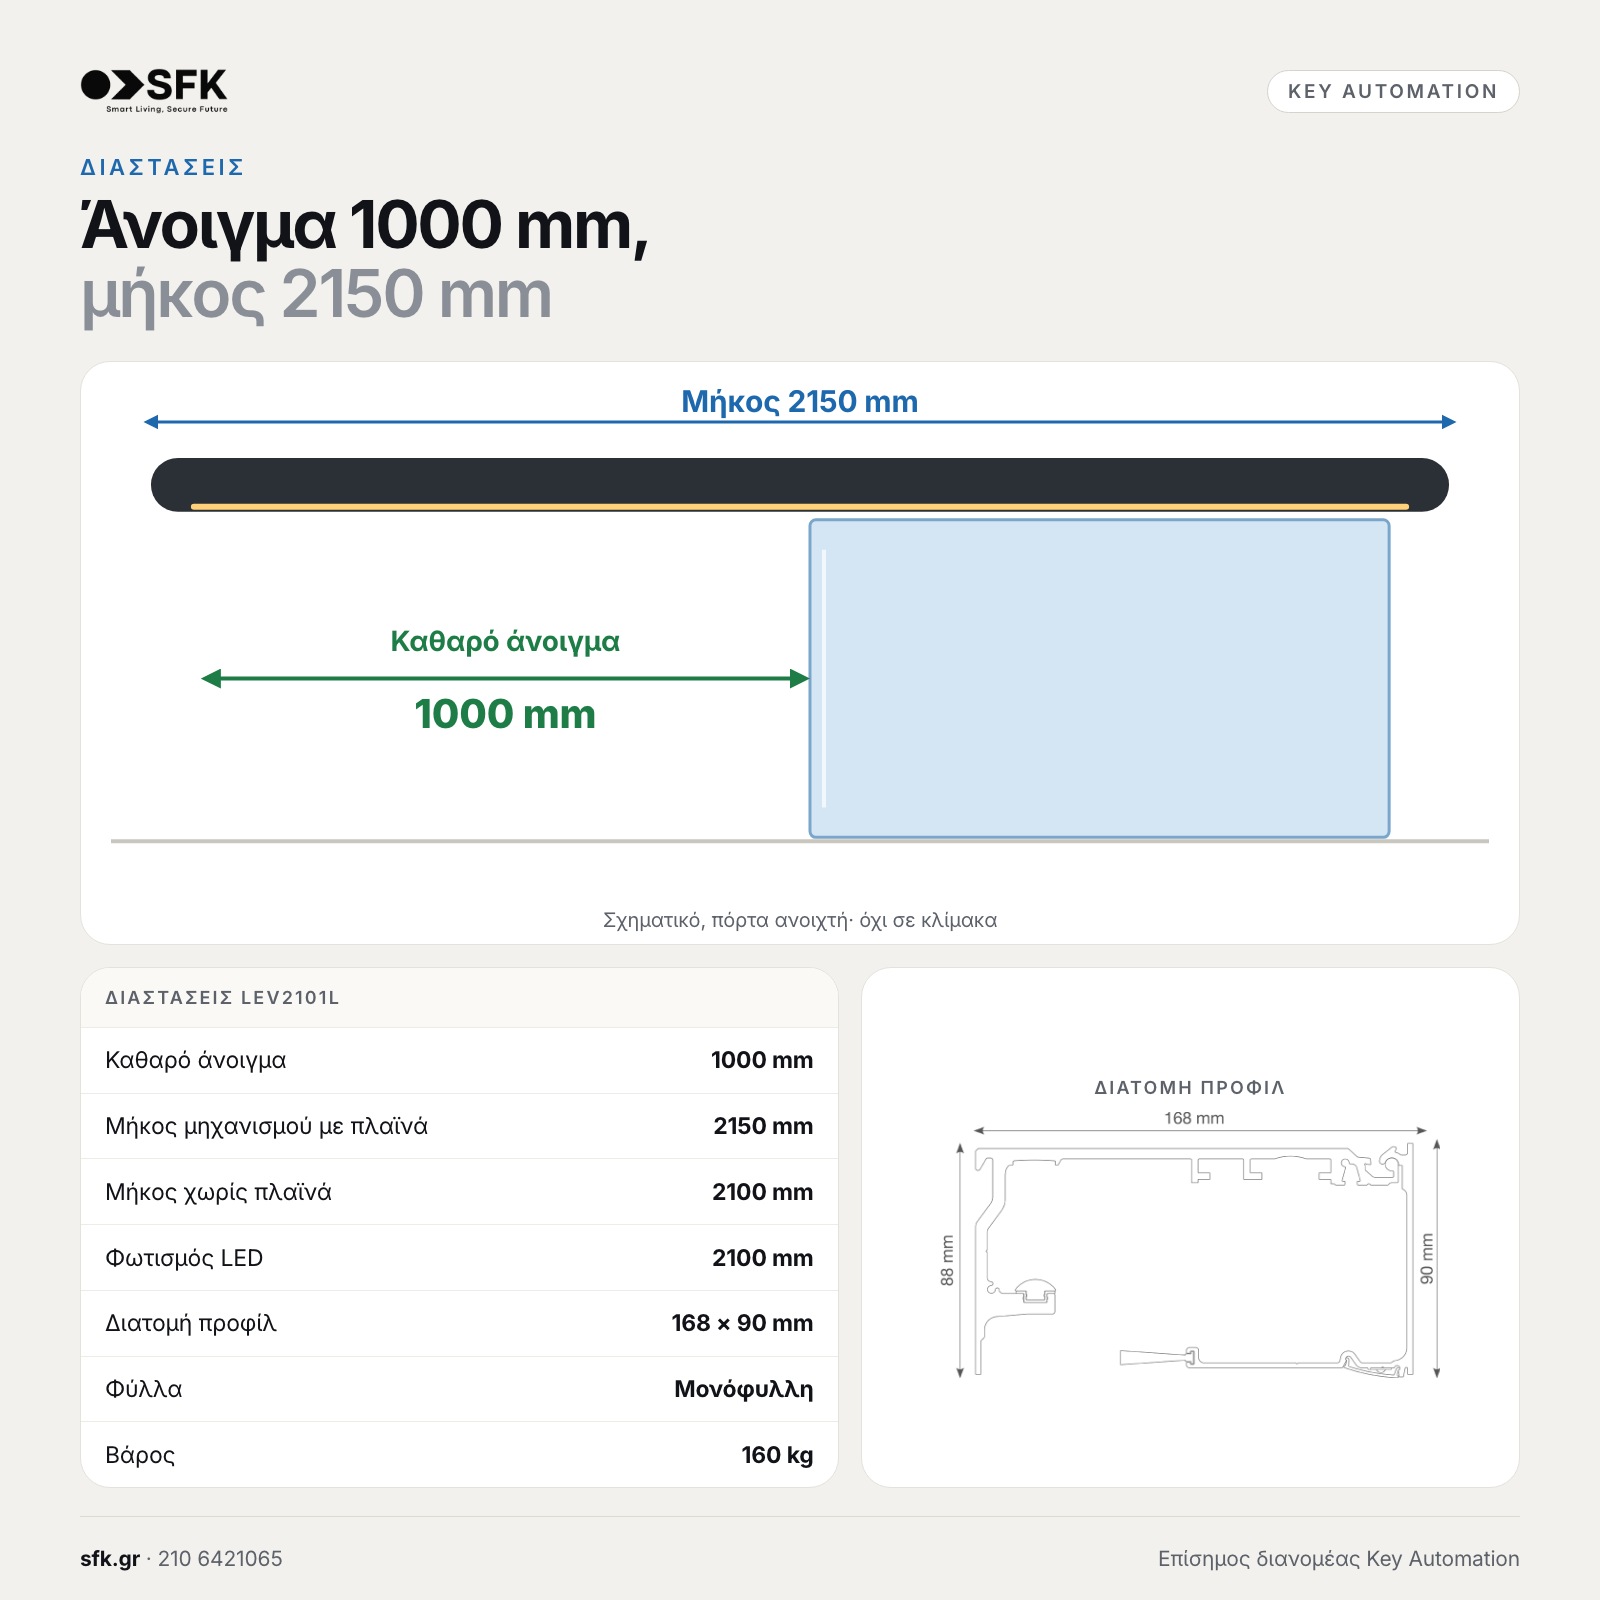Click the 168 × 90 mm value
1600x1600 pixels.
[742, 1323]
